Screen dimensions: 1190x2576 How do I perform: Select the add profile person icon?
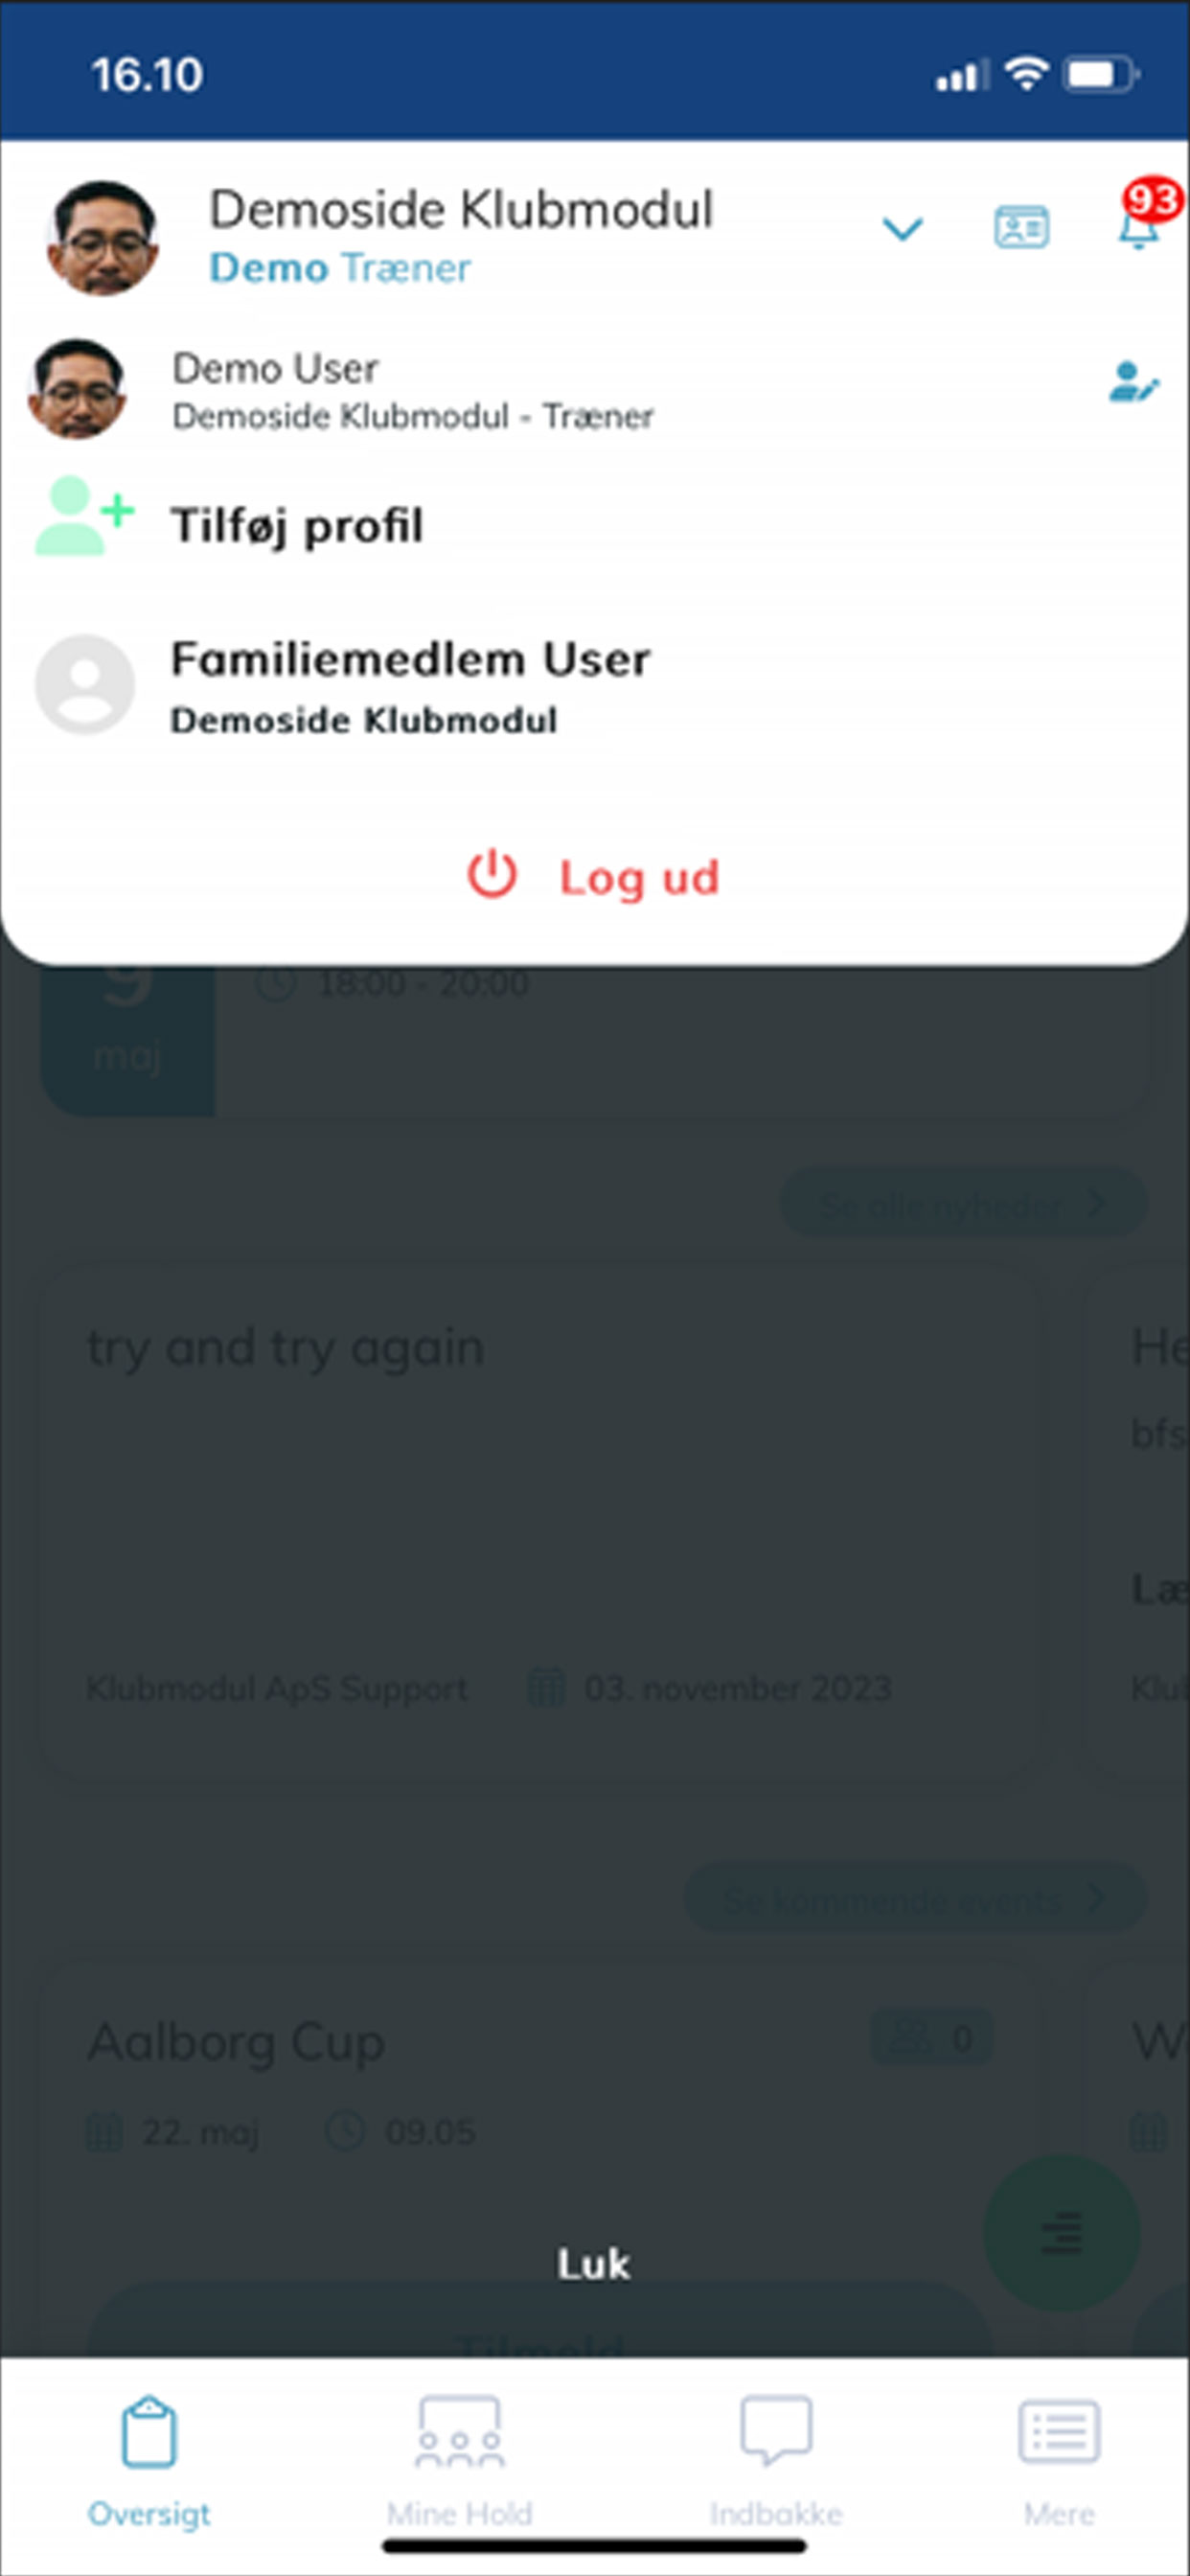click(x=84, y=516)
